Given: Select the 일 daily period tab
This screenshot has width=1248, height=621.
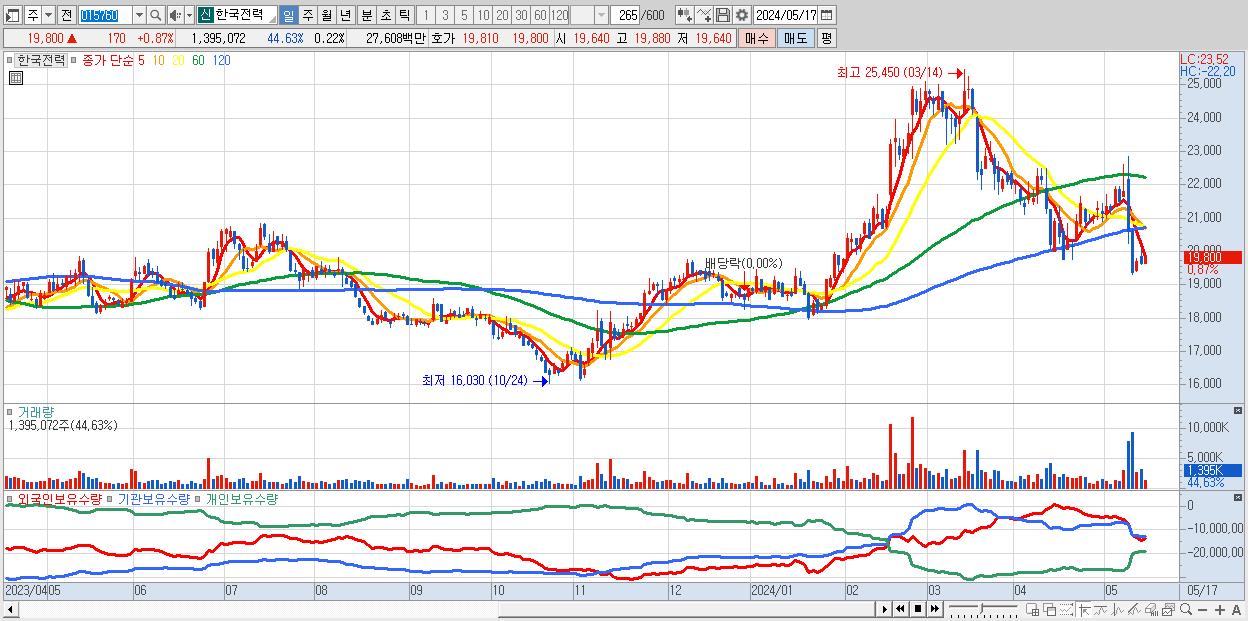Looking at the screenshot, I should [289, 15].
